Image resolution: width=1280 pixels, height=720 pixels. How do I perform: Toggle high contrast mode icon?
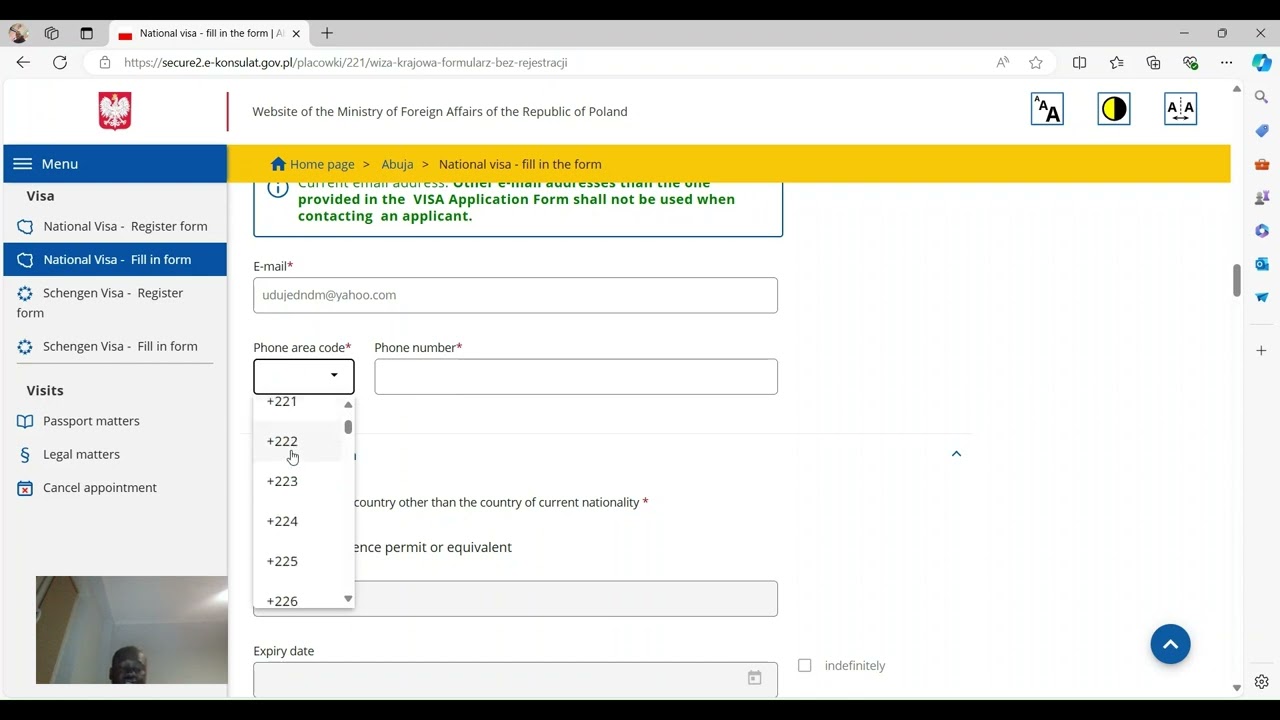(1114, 109)
